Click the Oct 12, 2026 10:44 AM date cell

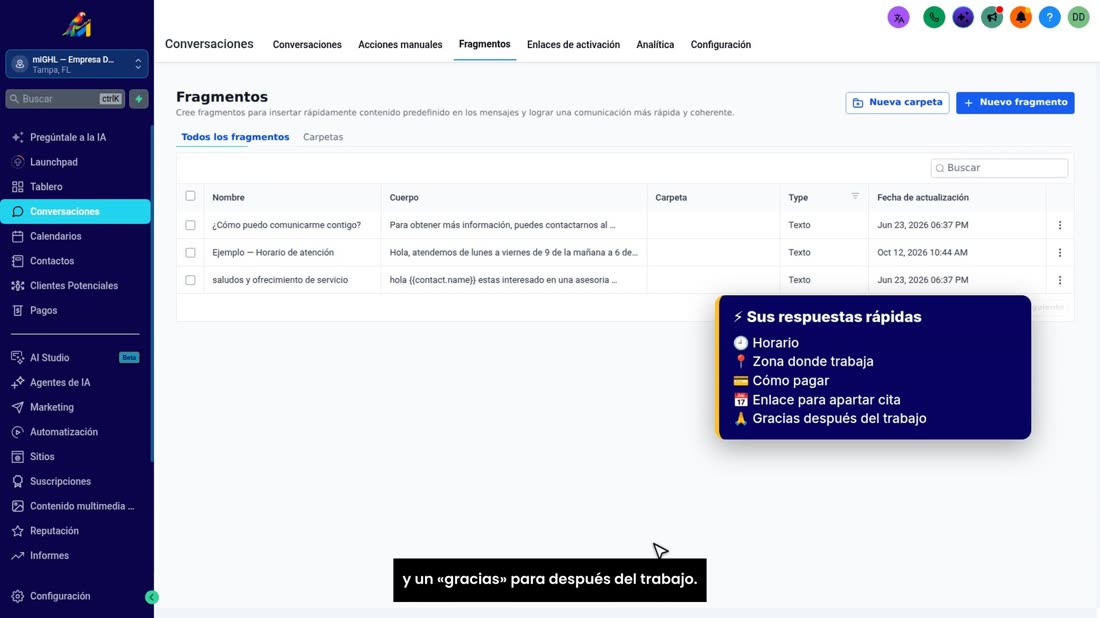coord(922,253)
